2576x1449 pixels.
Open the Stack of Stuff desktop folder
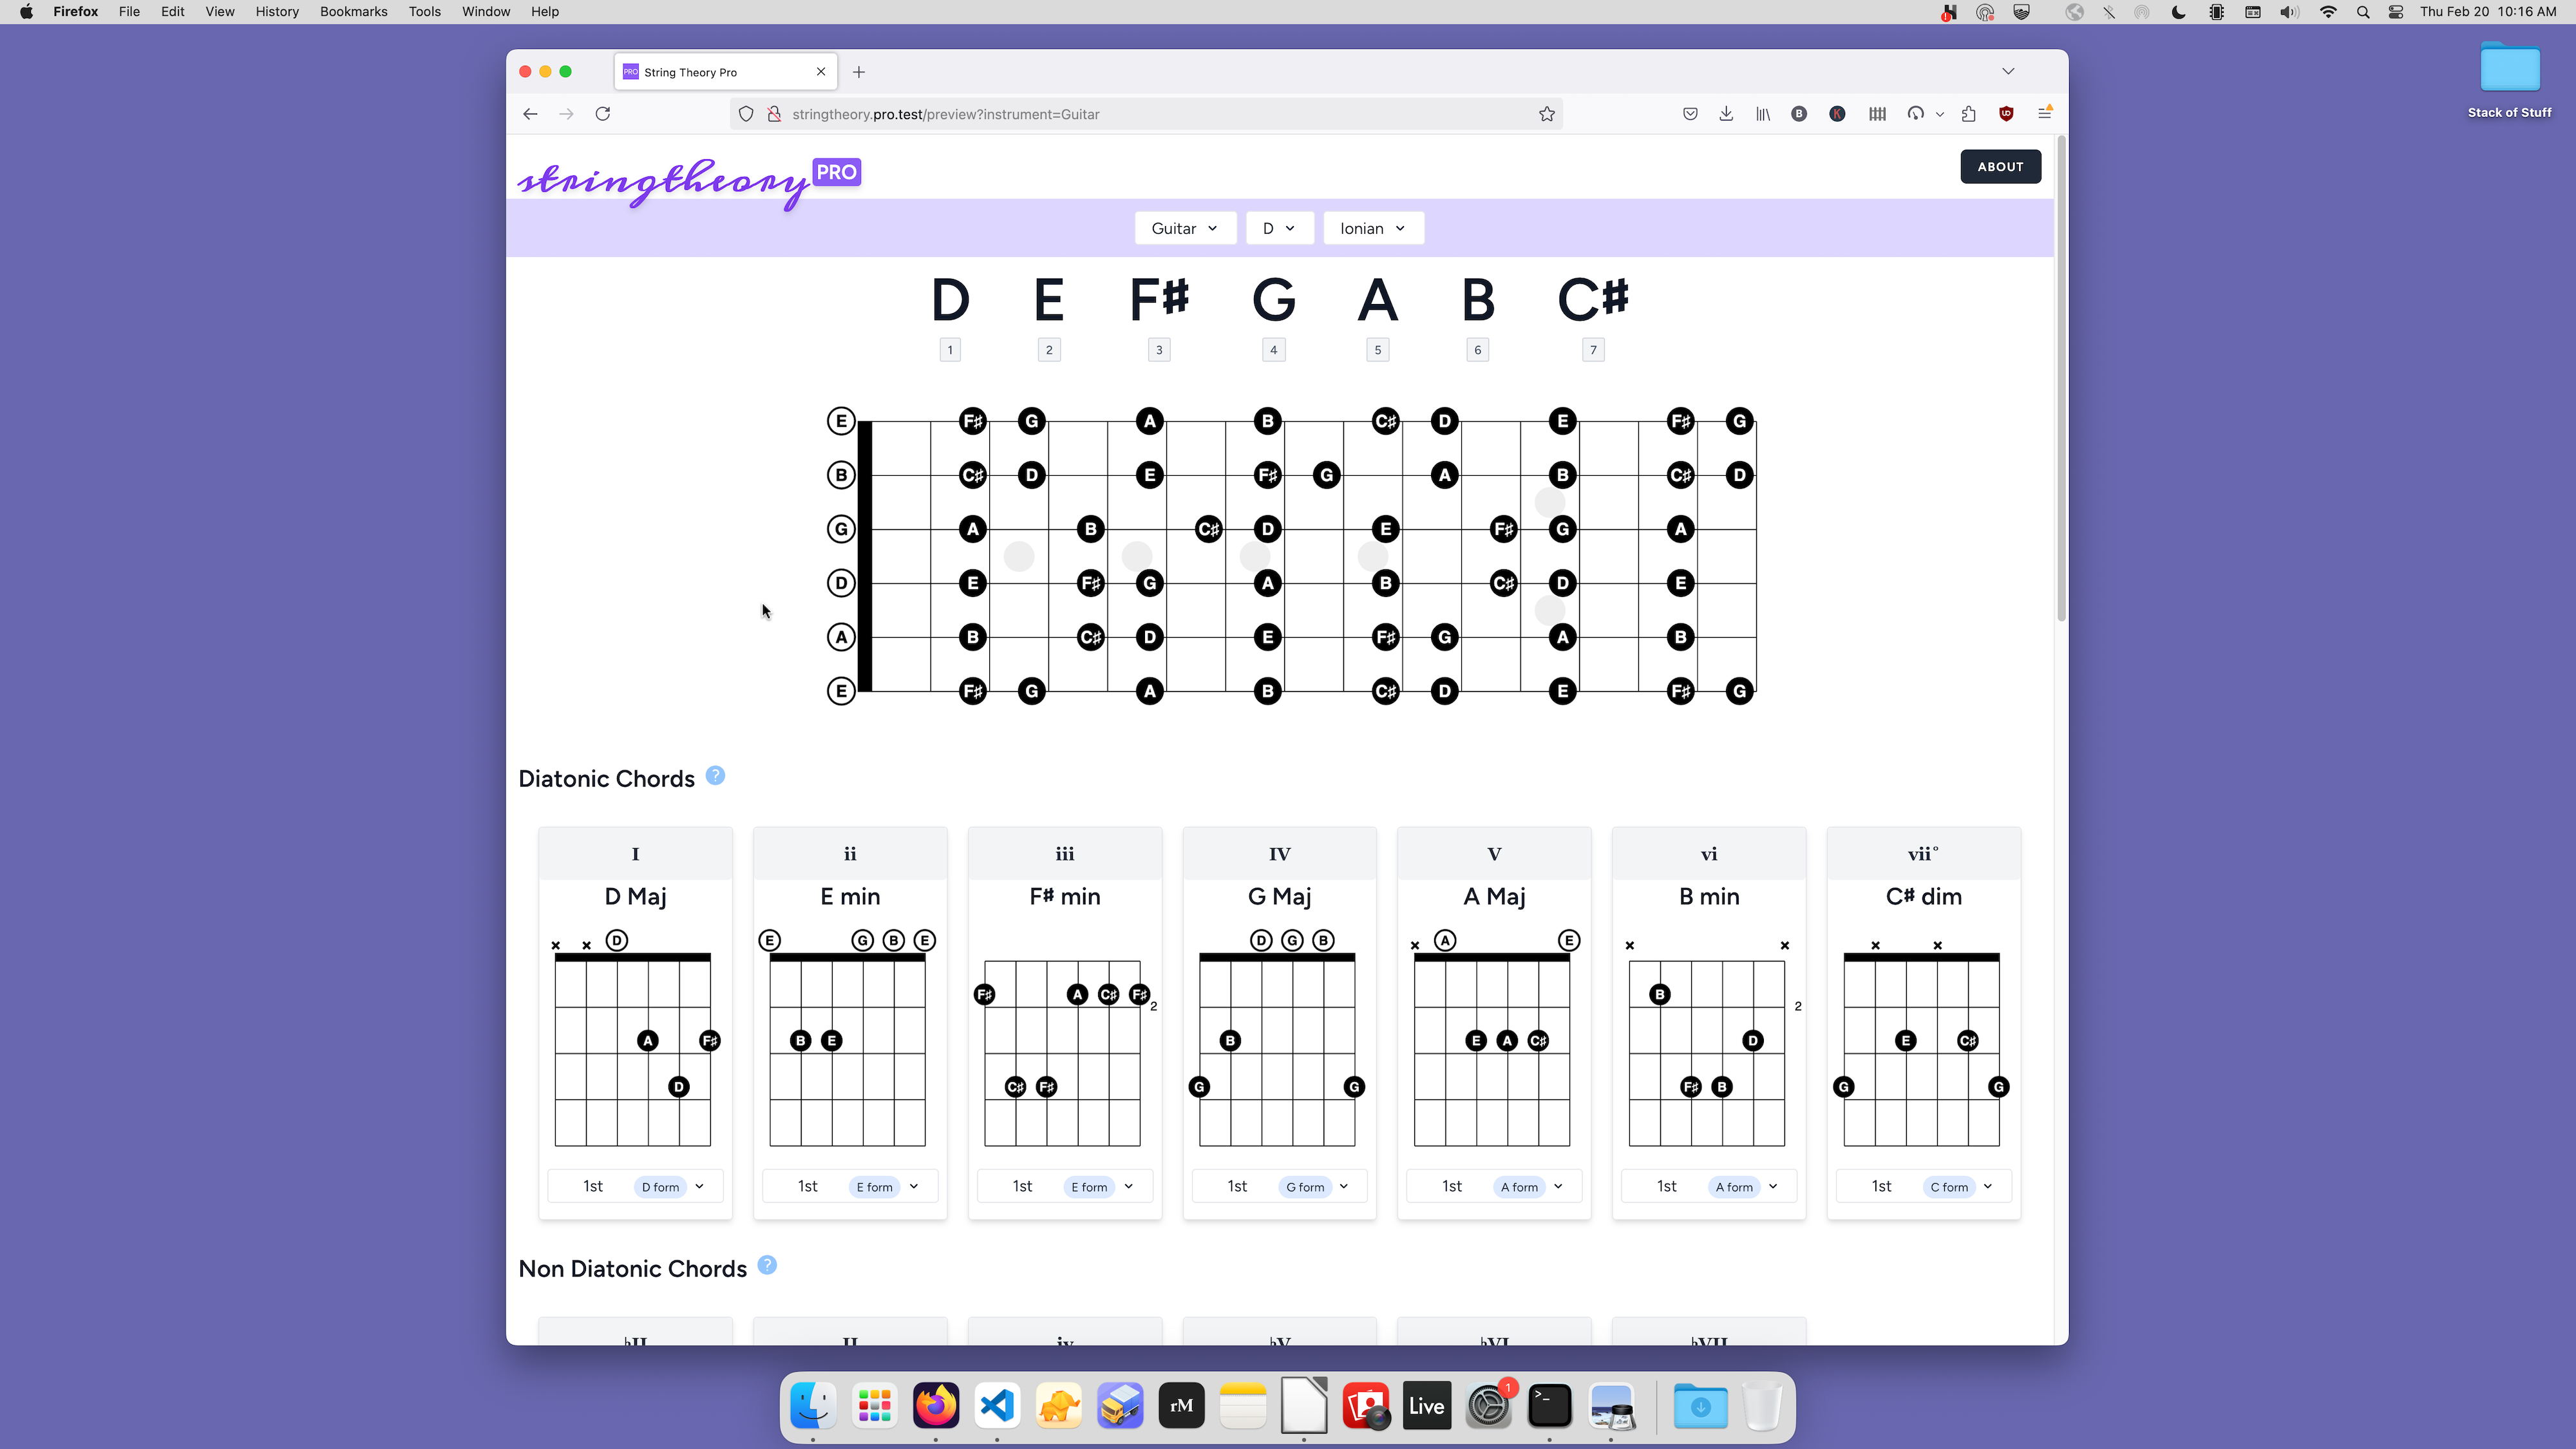2509,80
